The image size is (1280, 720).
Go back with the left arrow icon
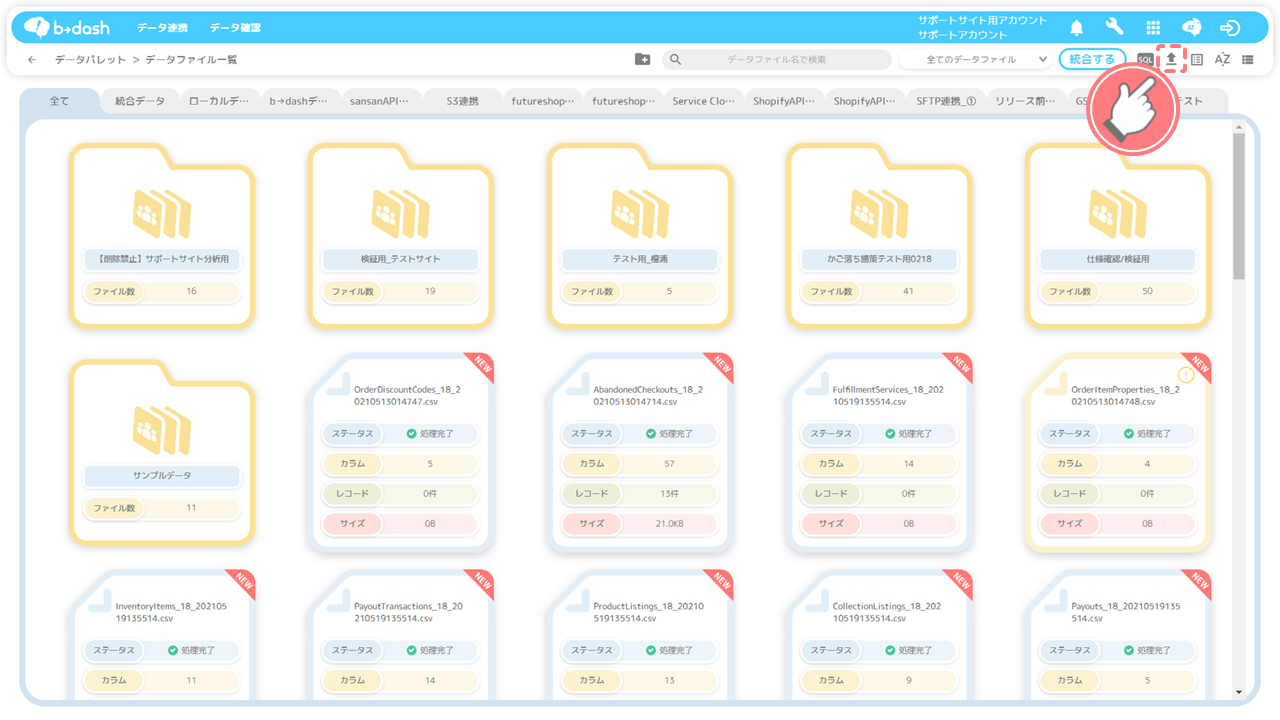[32, 60]
